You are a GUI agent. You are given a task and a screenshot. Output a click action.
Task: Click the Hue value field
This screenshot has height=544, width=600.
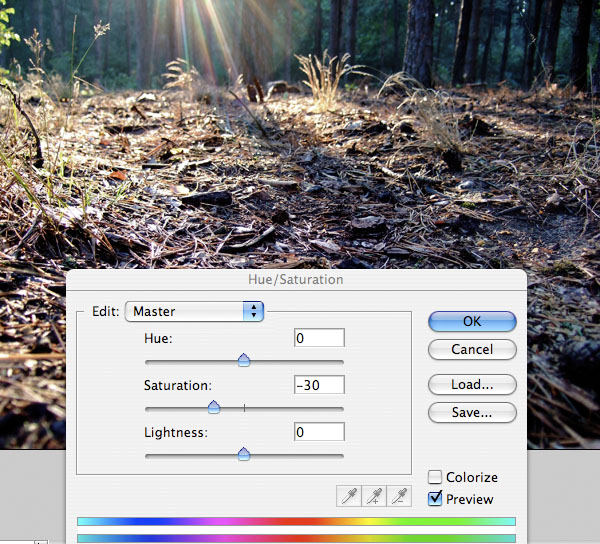[x=319, y=338]
